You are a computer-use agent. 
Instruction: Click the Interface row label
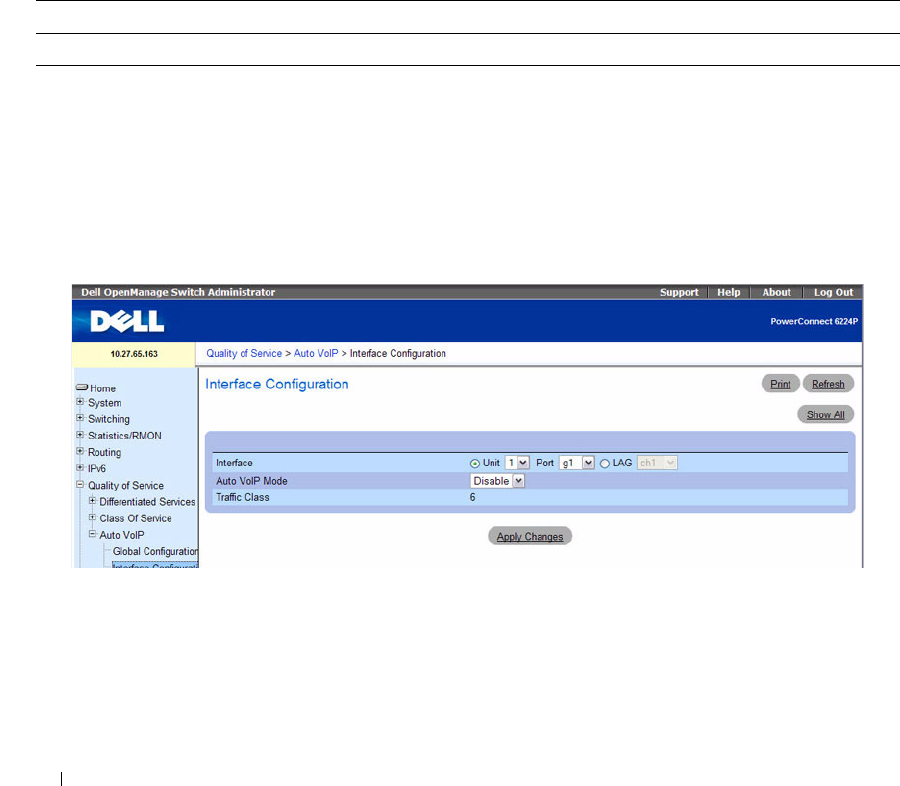234,463
